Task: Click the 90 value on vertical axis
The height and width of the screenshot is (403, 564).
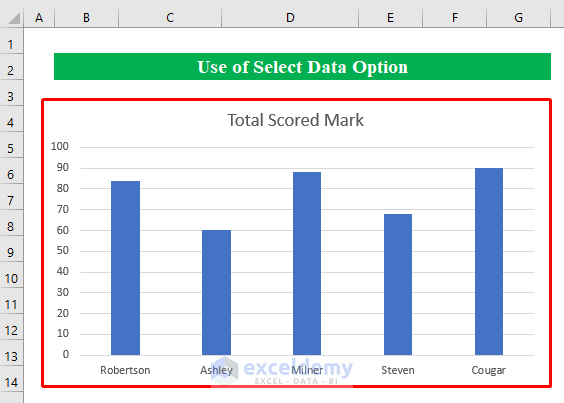Action: point(63,167)
